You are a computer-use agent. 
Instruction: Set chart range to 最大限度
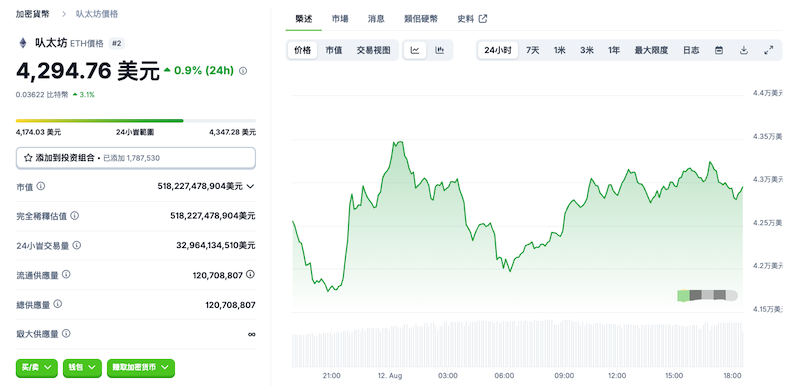point(652,50)
